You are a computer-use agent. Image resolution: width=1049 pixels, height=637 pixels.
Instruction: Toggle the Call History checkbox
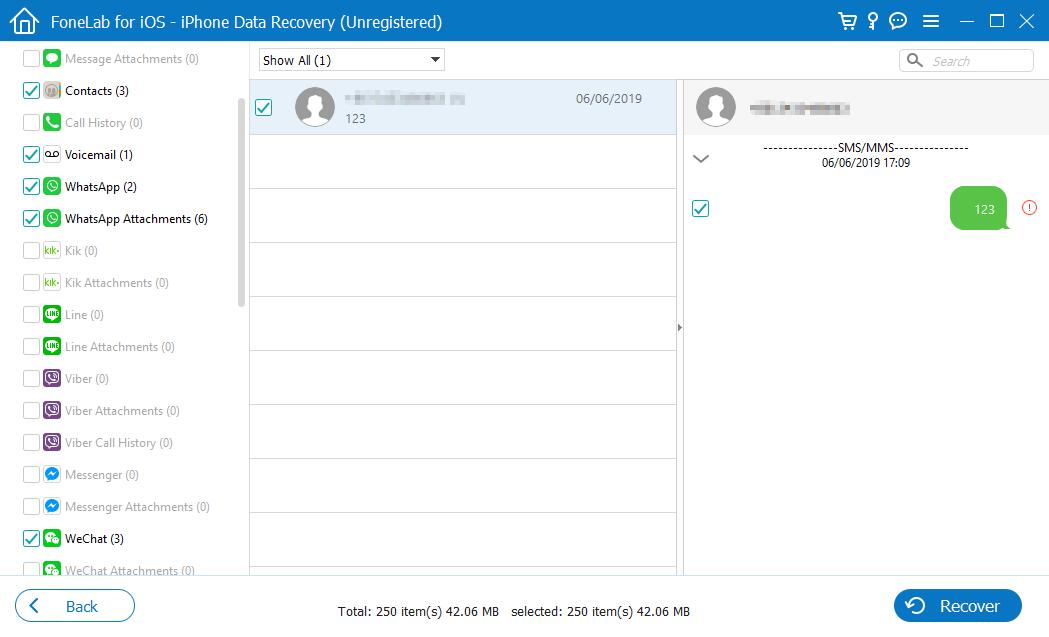(31, 122)
